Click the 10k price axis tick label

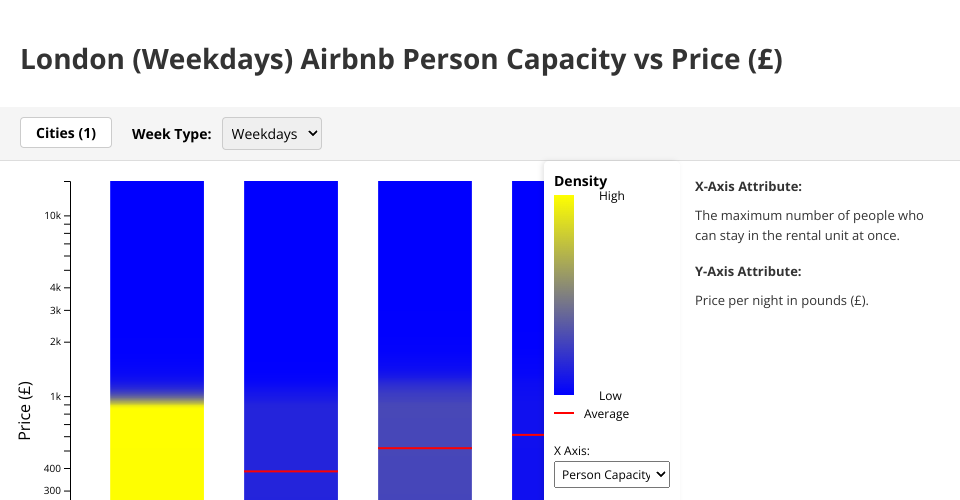[x=52, y=216]
